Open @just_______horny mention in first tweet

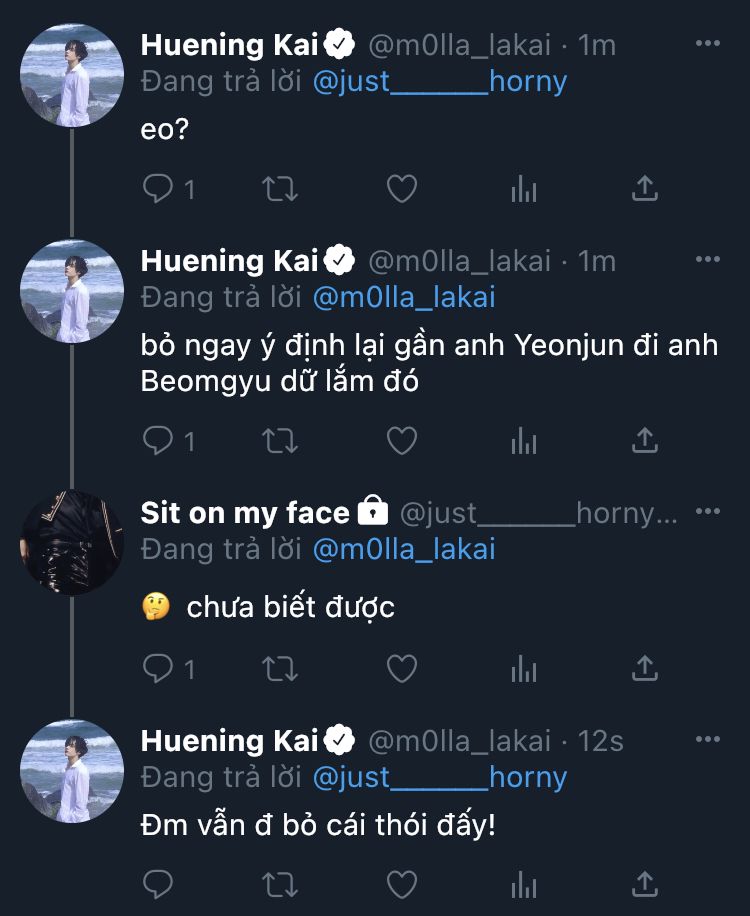pos(440,81)
